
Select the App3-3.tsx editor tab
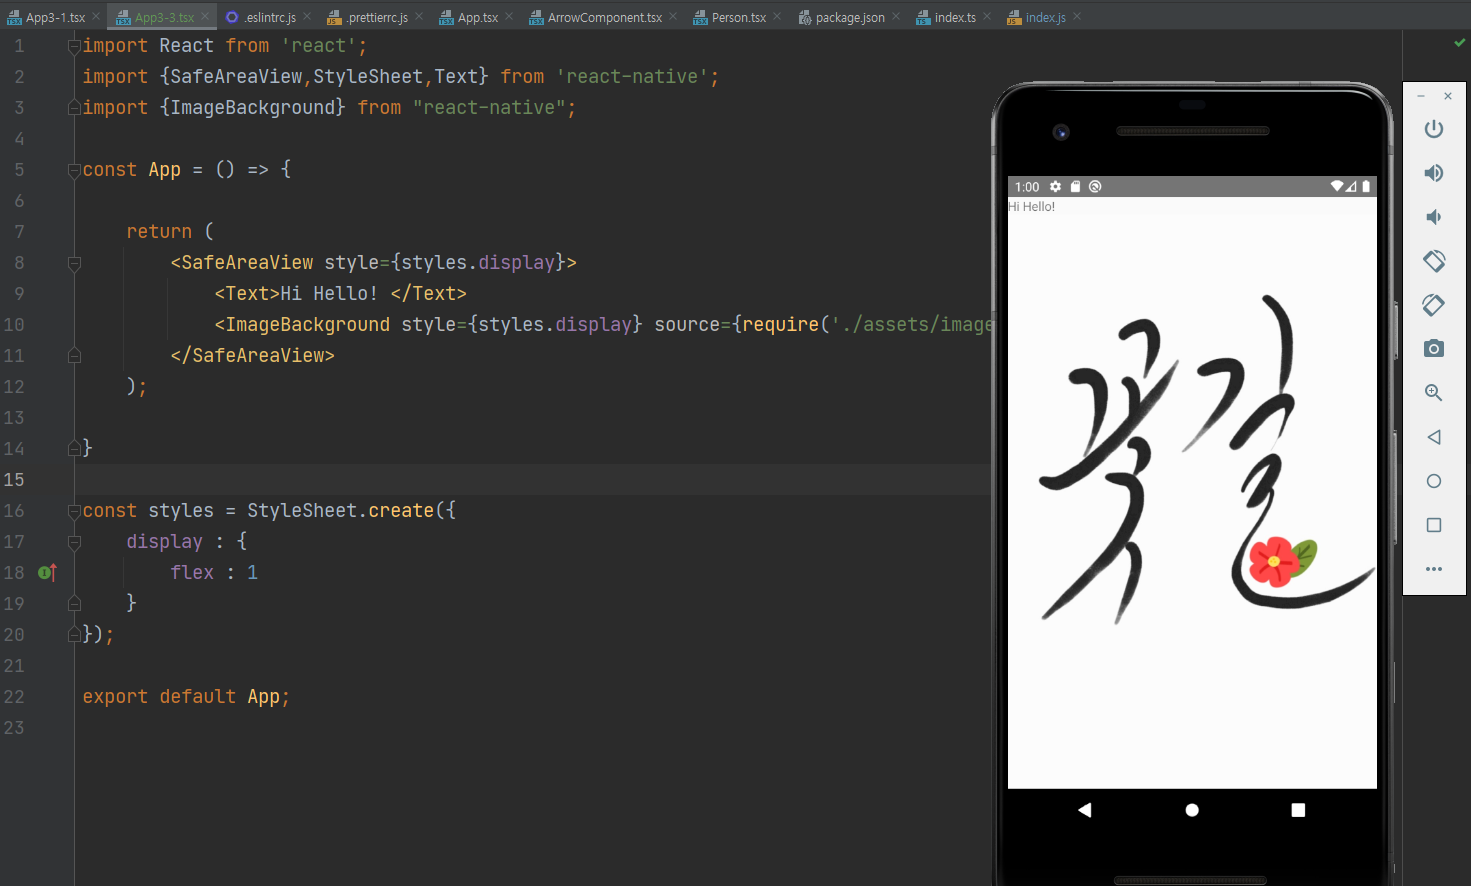[x=164, y=17]
